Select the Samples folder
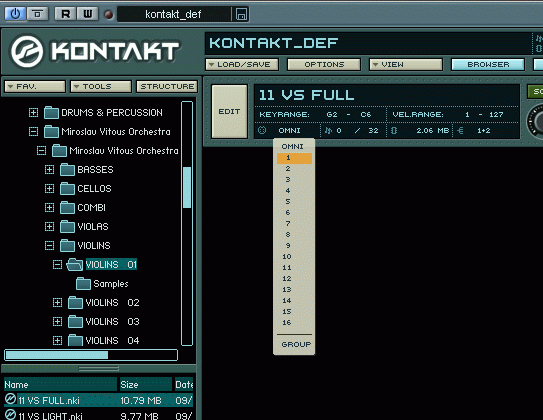The image size is (543, 420). (x=102, y=284)
